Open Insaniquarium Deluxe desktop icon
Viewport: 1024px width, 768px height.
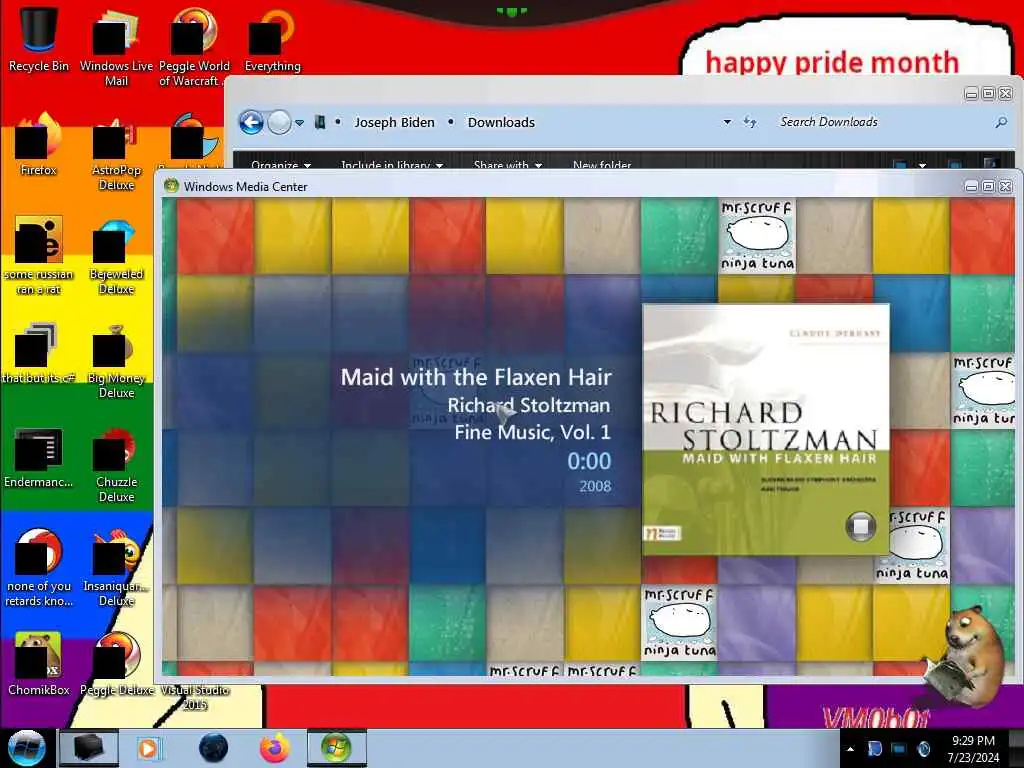coord(116,567)
